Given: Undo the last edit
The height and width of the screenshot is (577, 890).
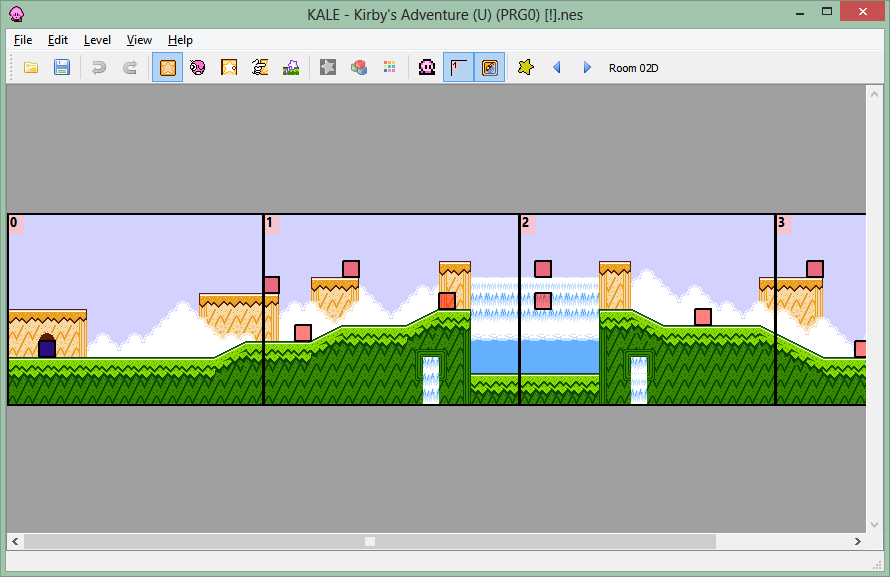Looking at the screenshot, I should pos(99,68).
